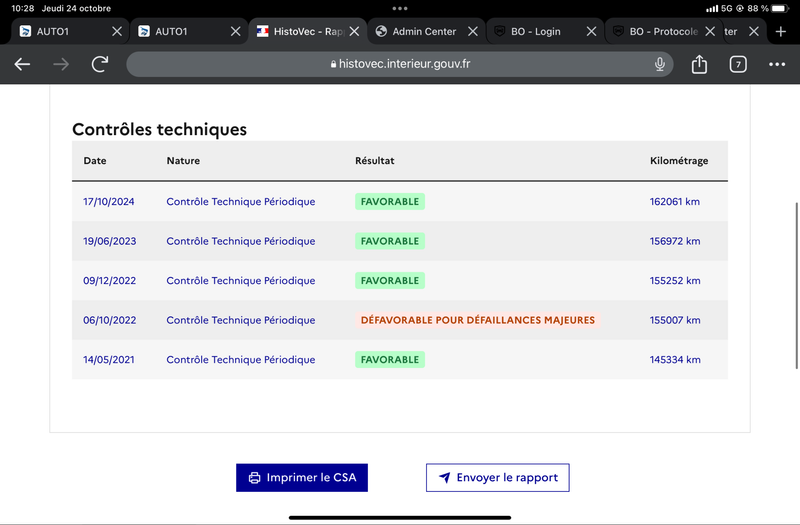Select the date 17/10/2024
The image size is (800, 525).
109,202
